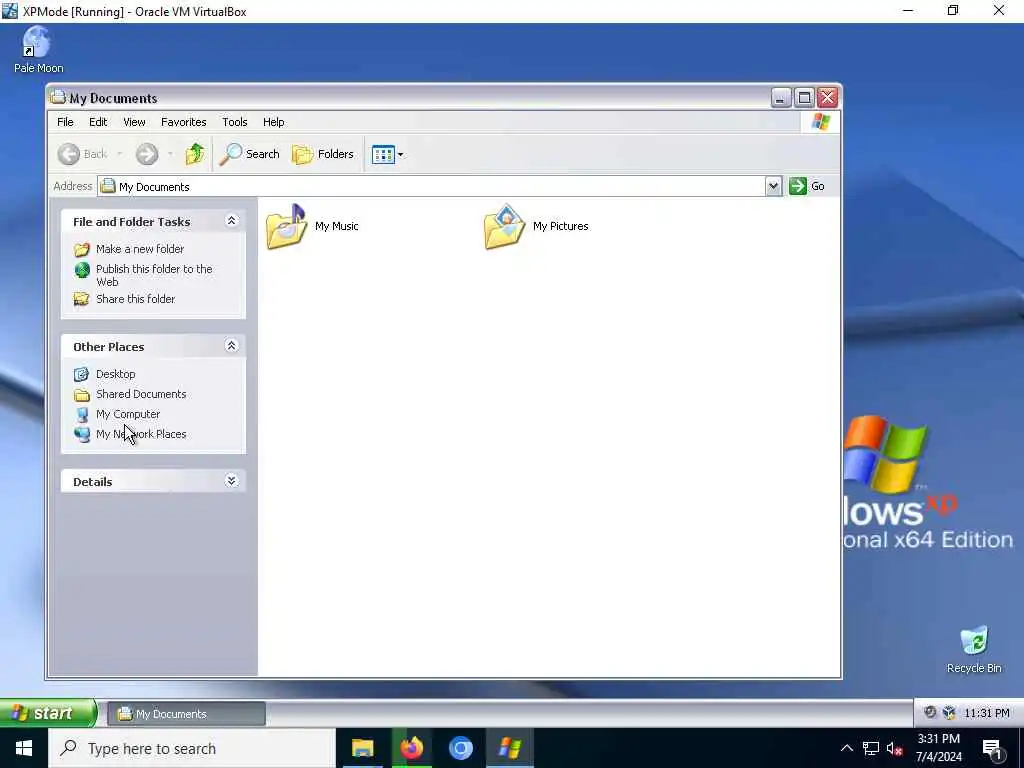Click the Type here to search box
The image size is (1024, 768).
192,748
